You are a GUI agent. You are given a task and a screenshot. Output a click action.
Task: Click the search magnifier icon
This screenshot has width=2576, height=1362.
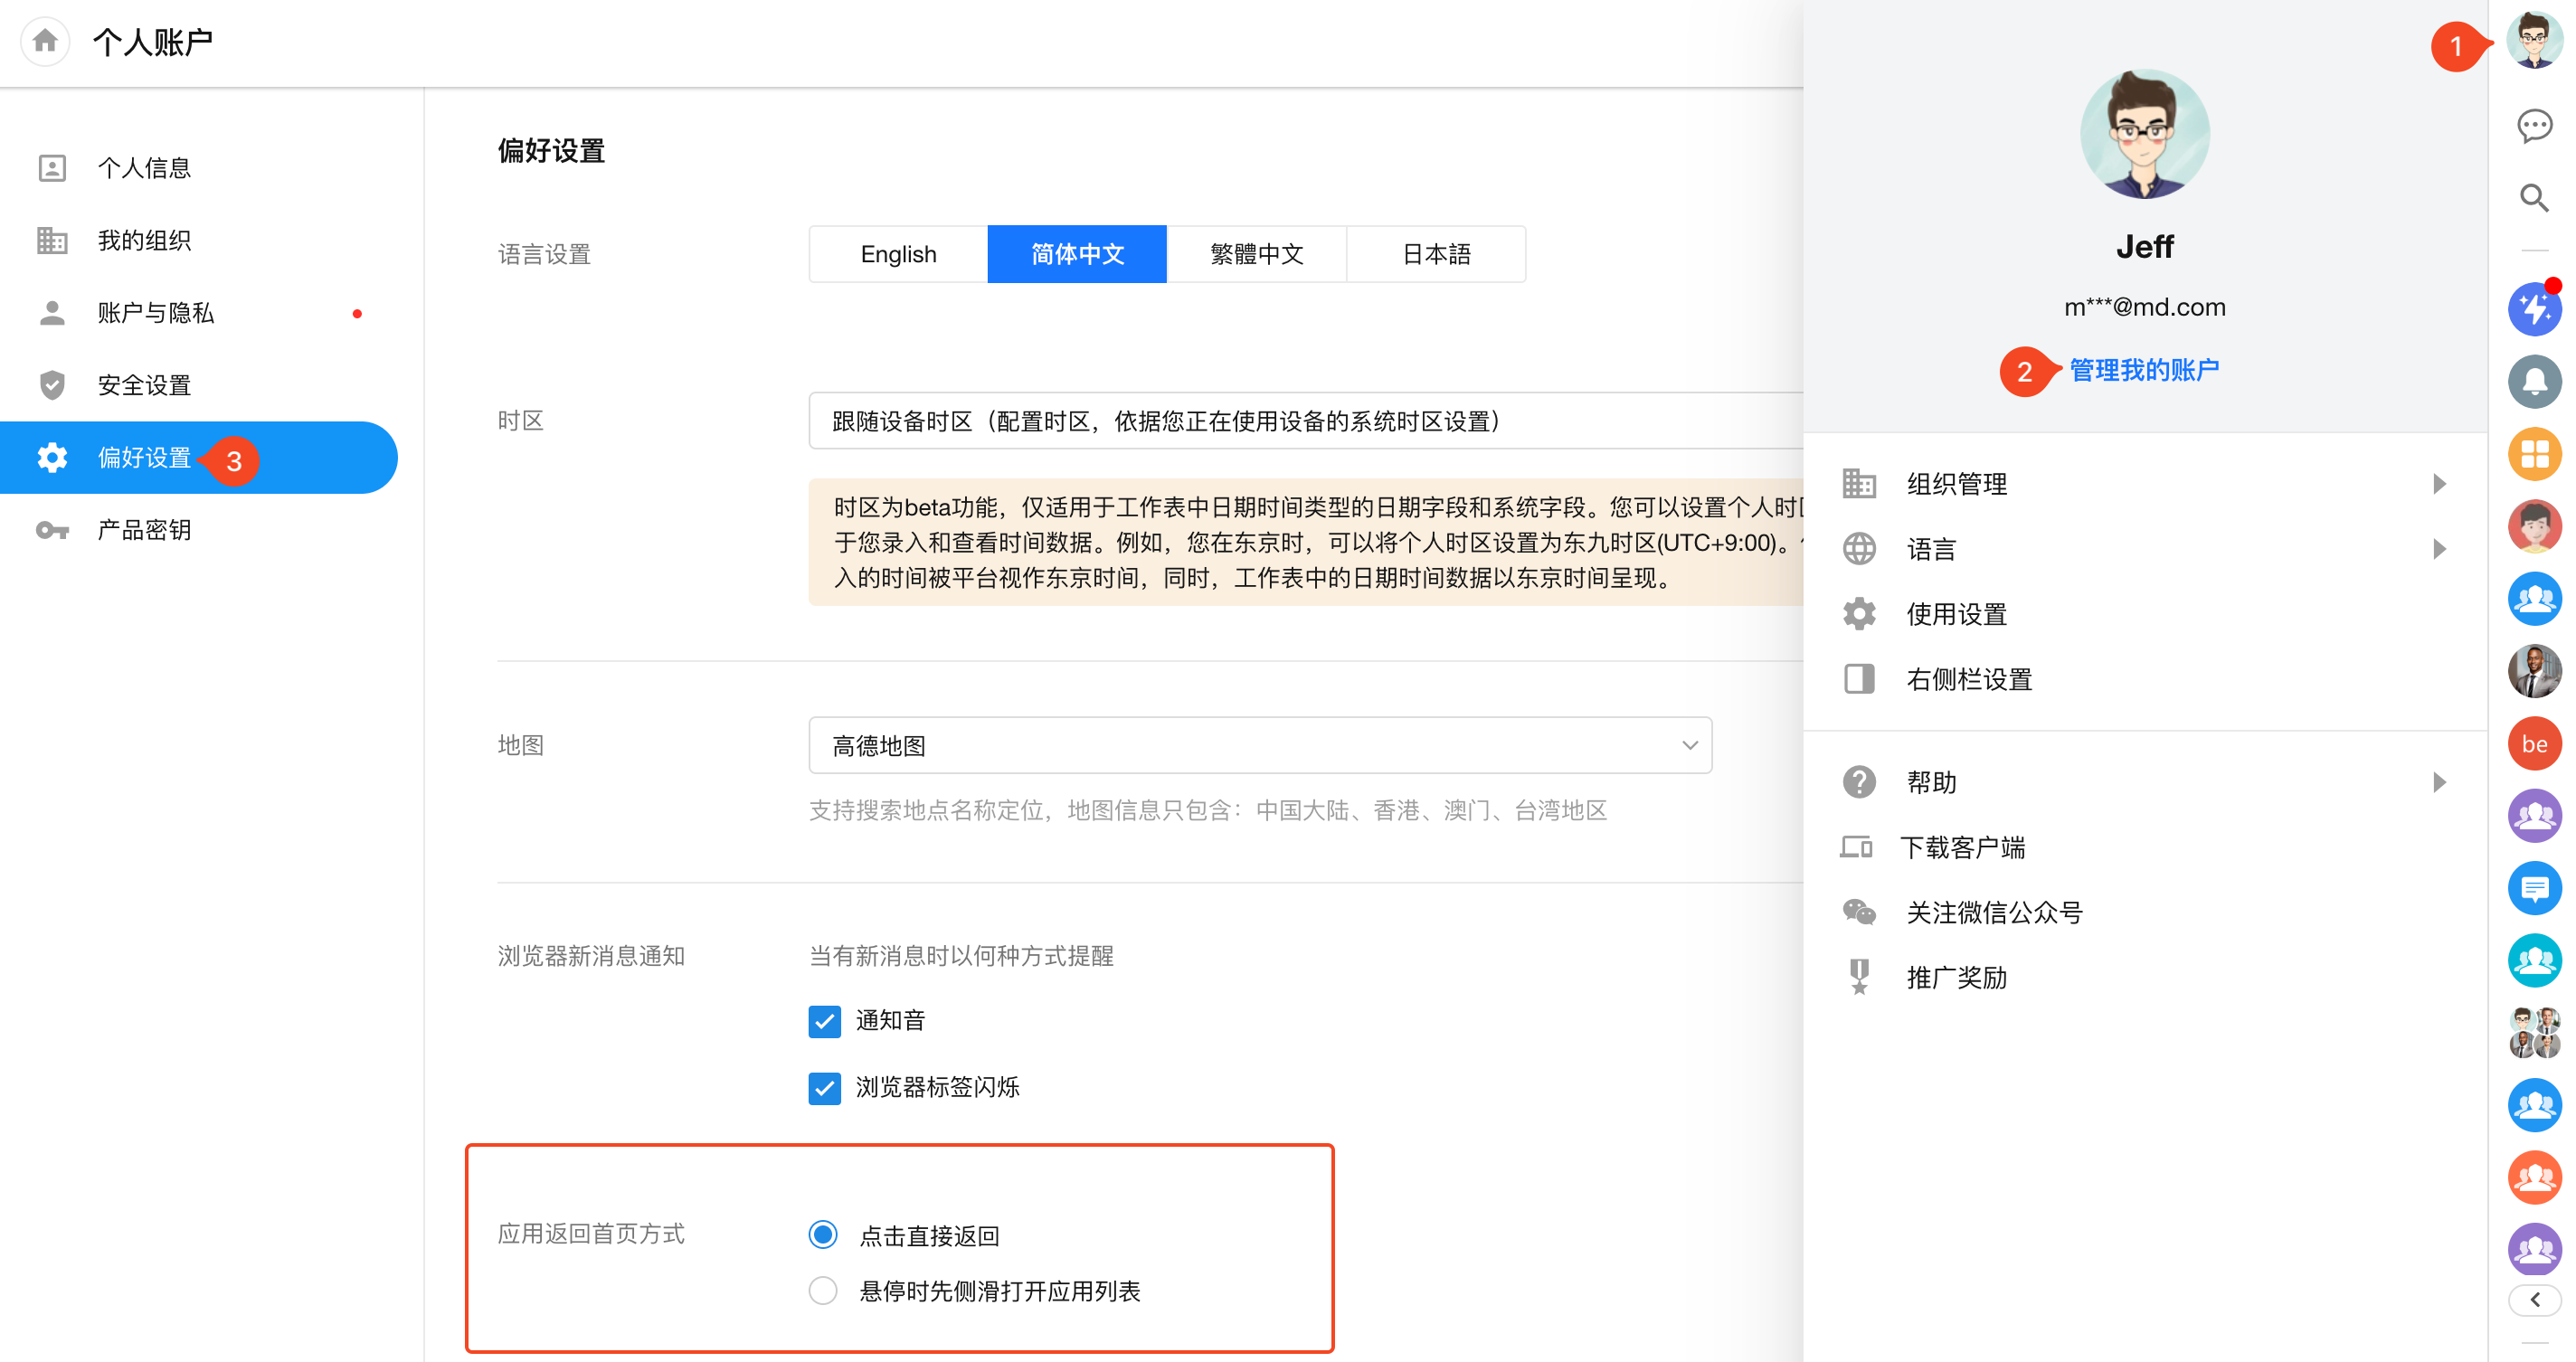pos(2534,198)
